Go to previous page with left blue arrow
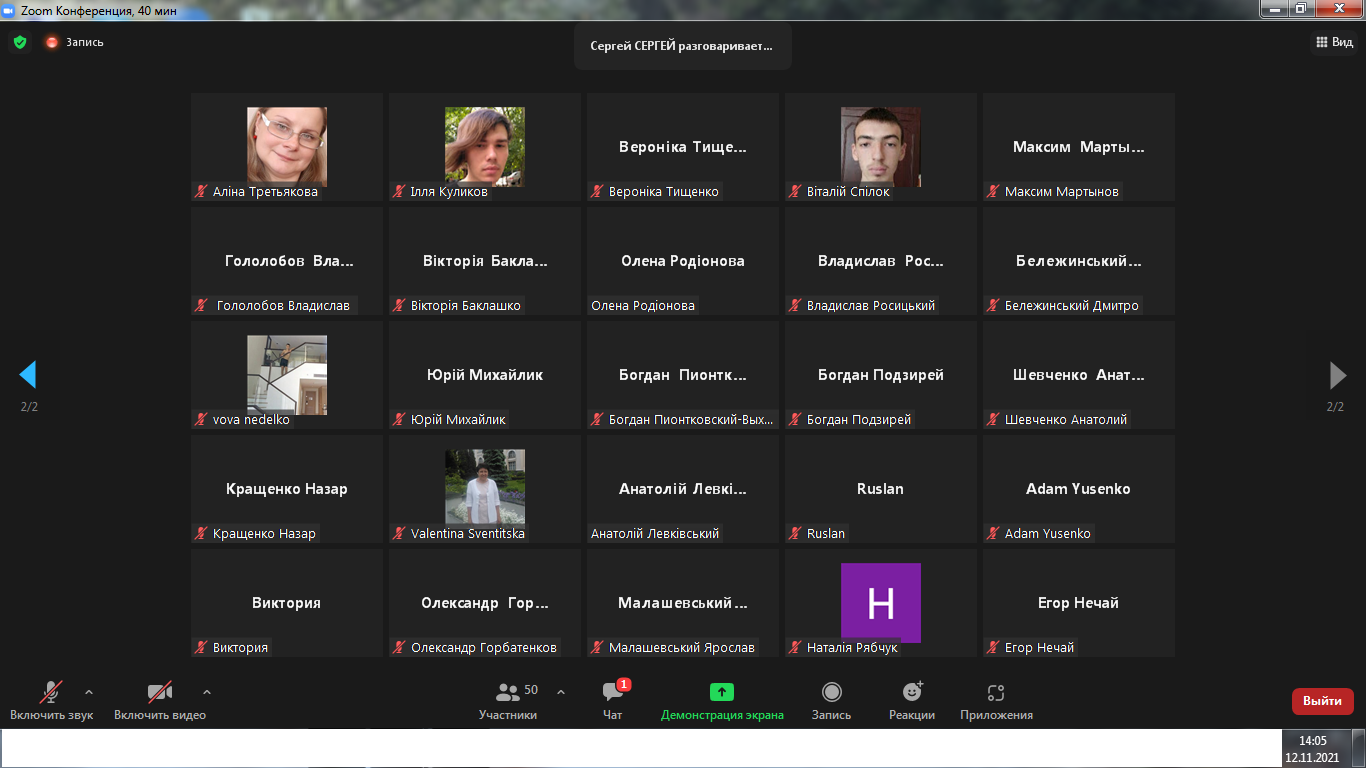The height and width of the screenshot is (768, 1366). (28, 375)
